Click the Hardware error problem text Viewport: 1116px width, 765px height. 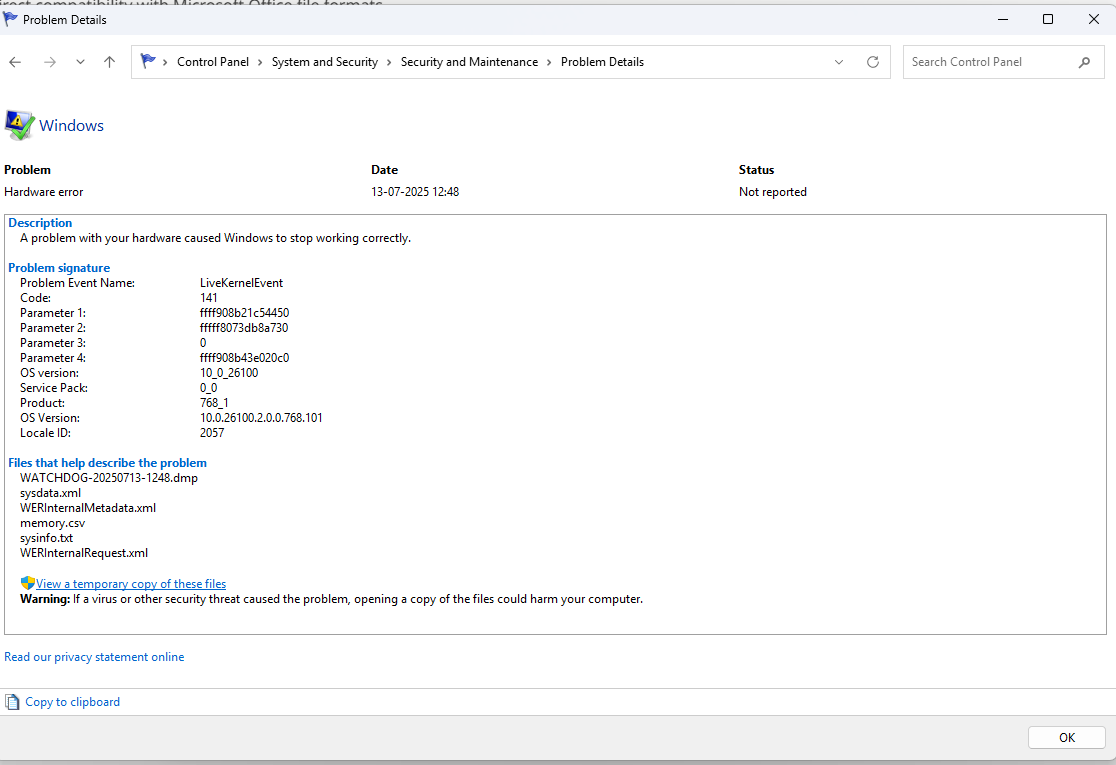click(x=43, y=191)
